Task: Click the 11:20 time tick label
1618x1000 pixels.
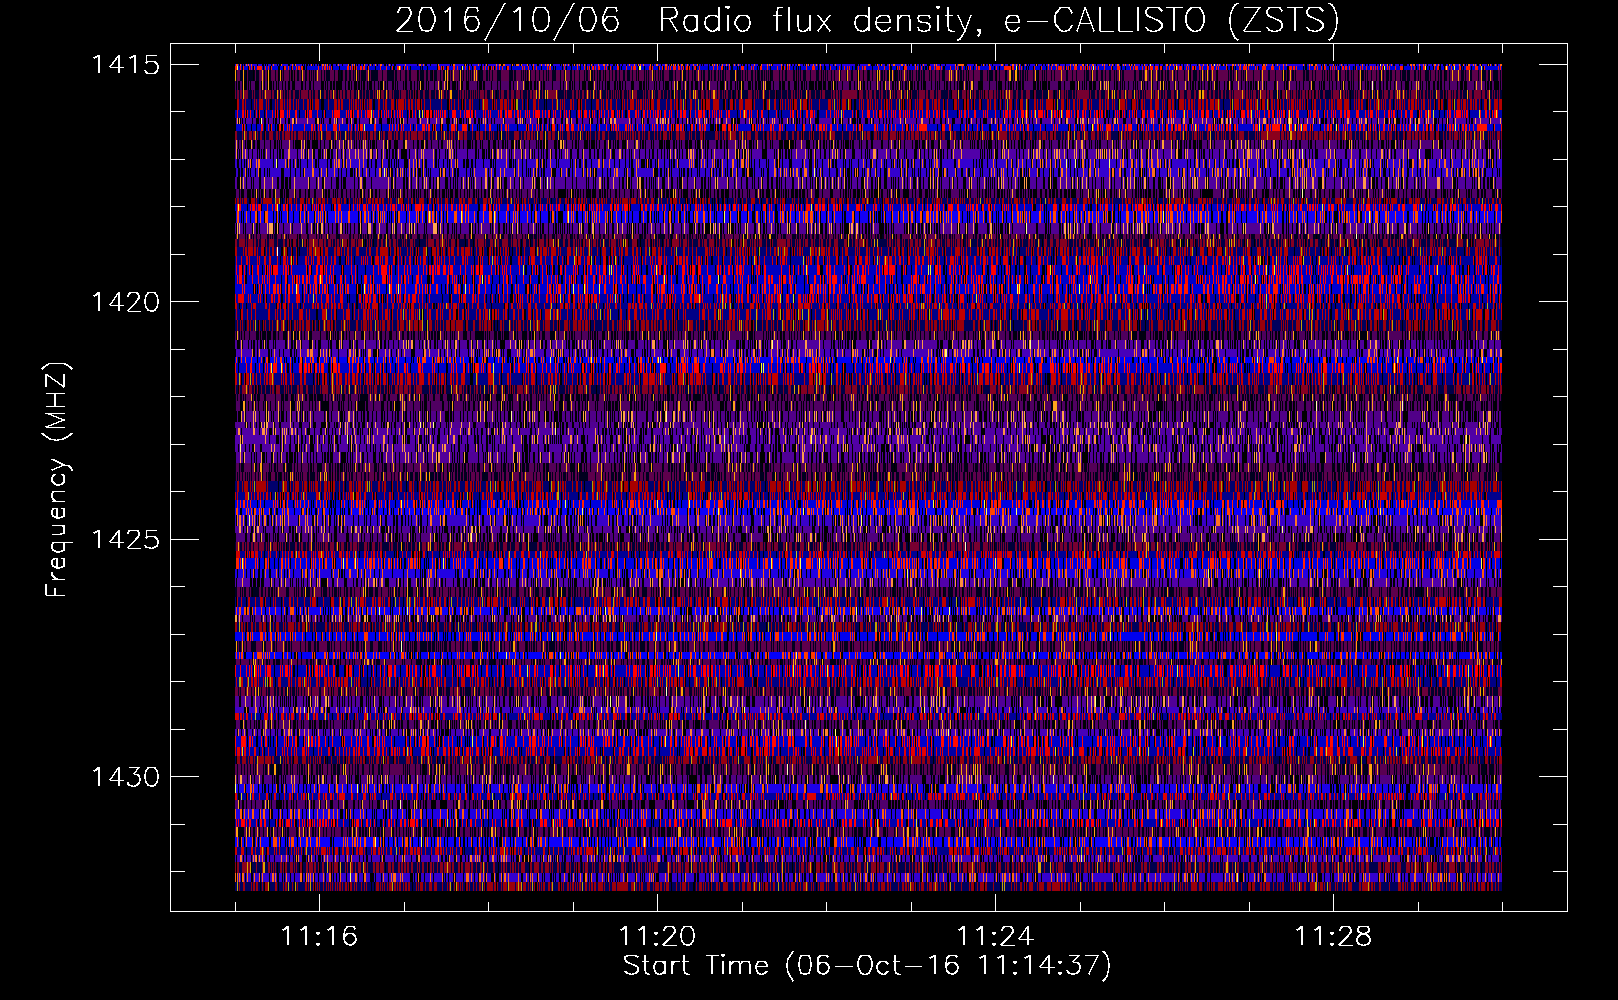Action: coord(657,937)
